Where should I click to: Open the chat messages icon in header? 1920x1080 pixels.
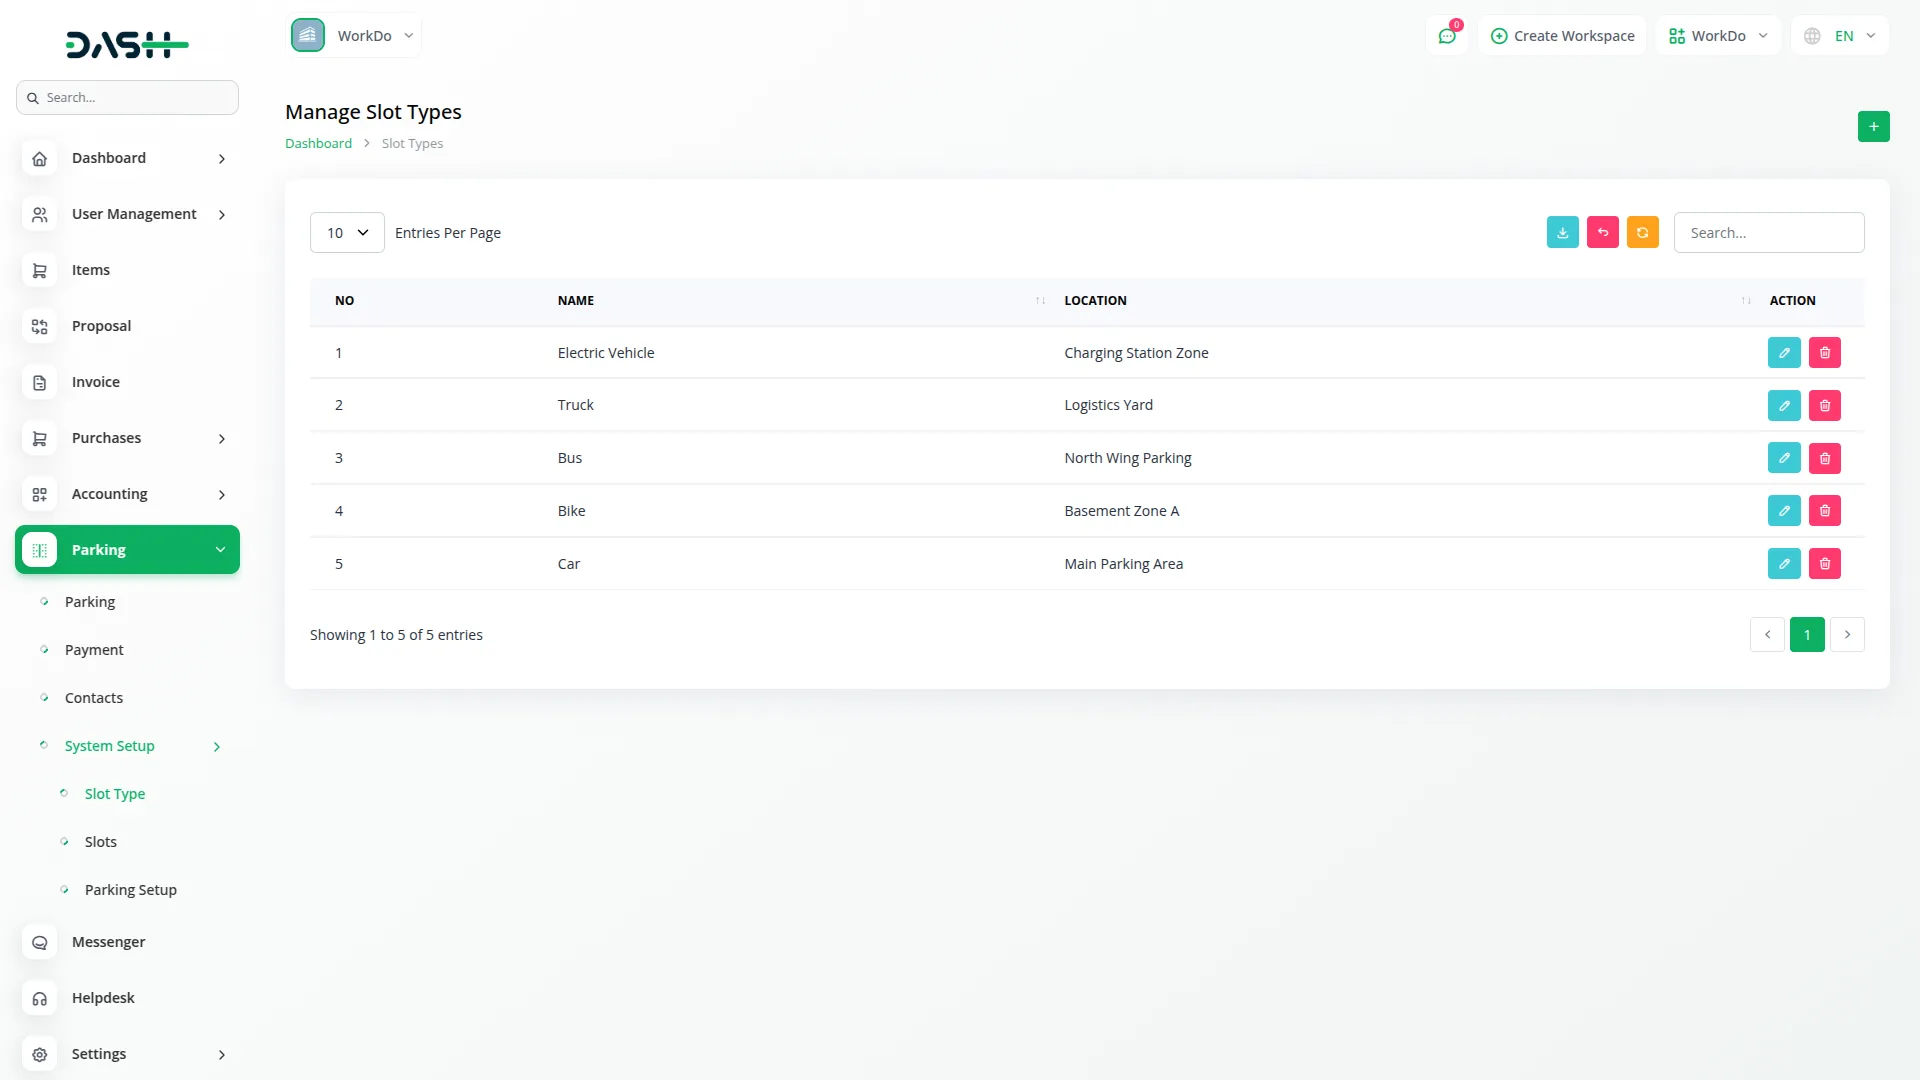[1447, 36]
